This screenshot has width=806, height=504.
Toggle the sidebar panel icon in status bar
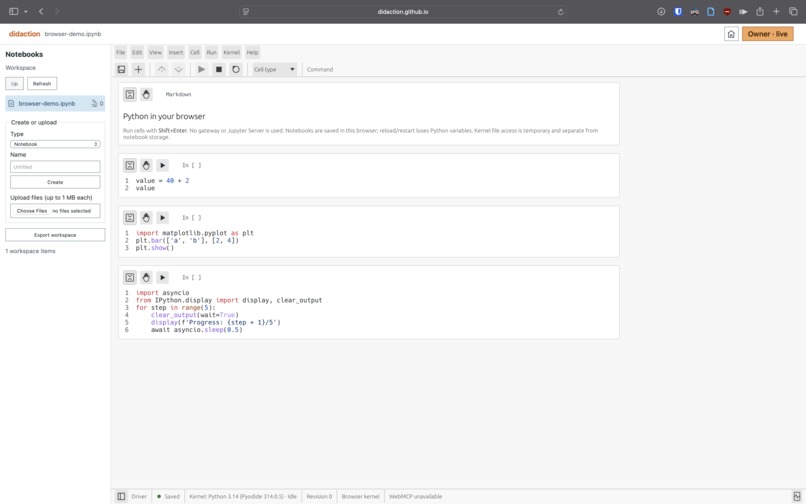(x=121, y=496)
